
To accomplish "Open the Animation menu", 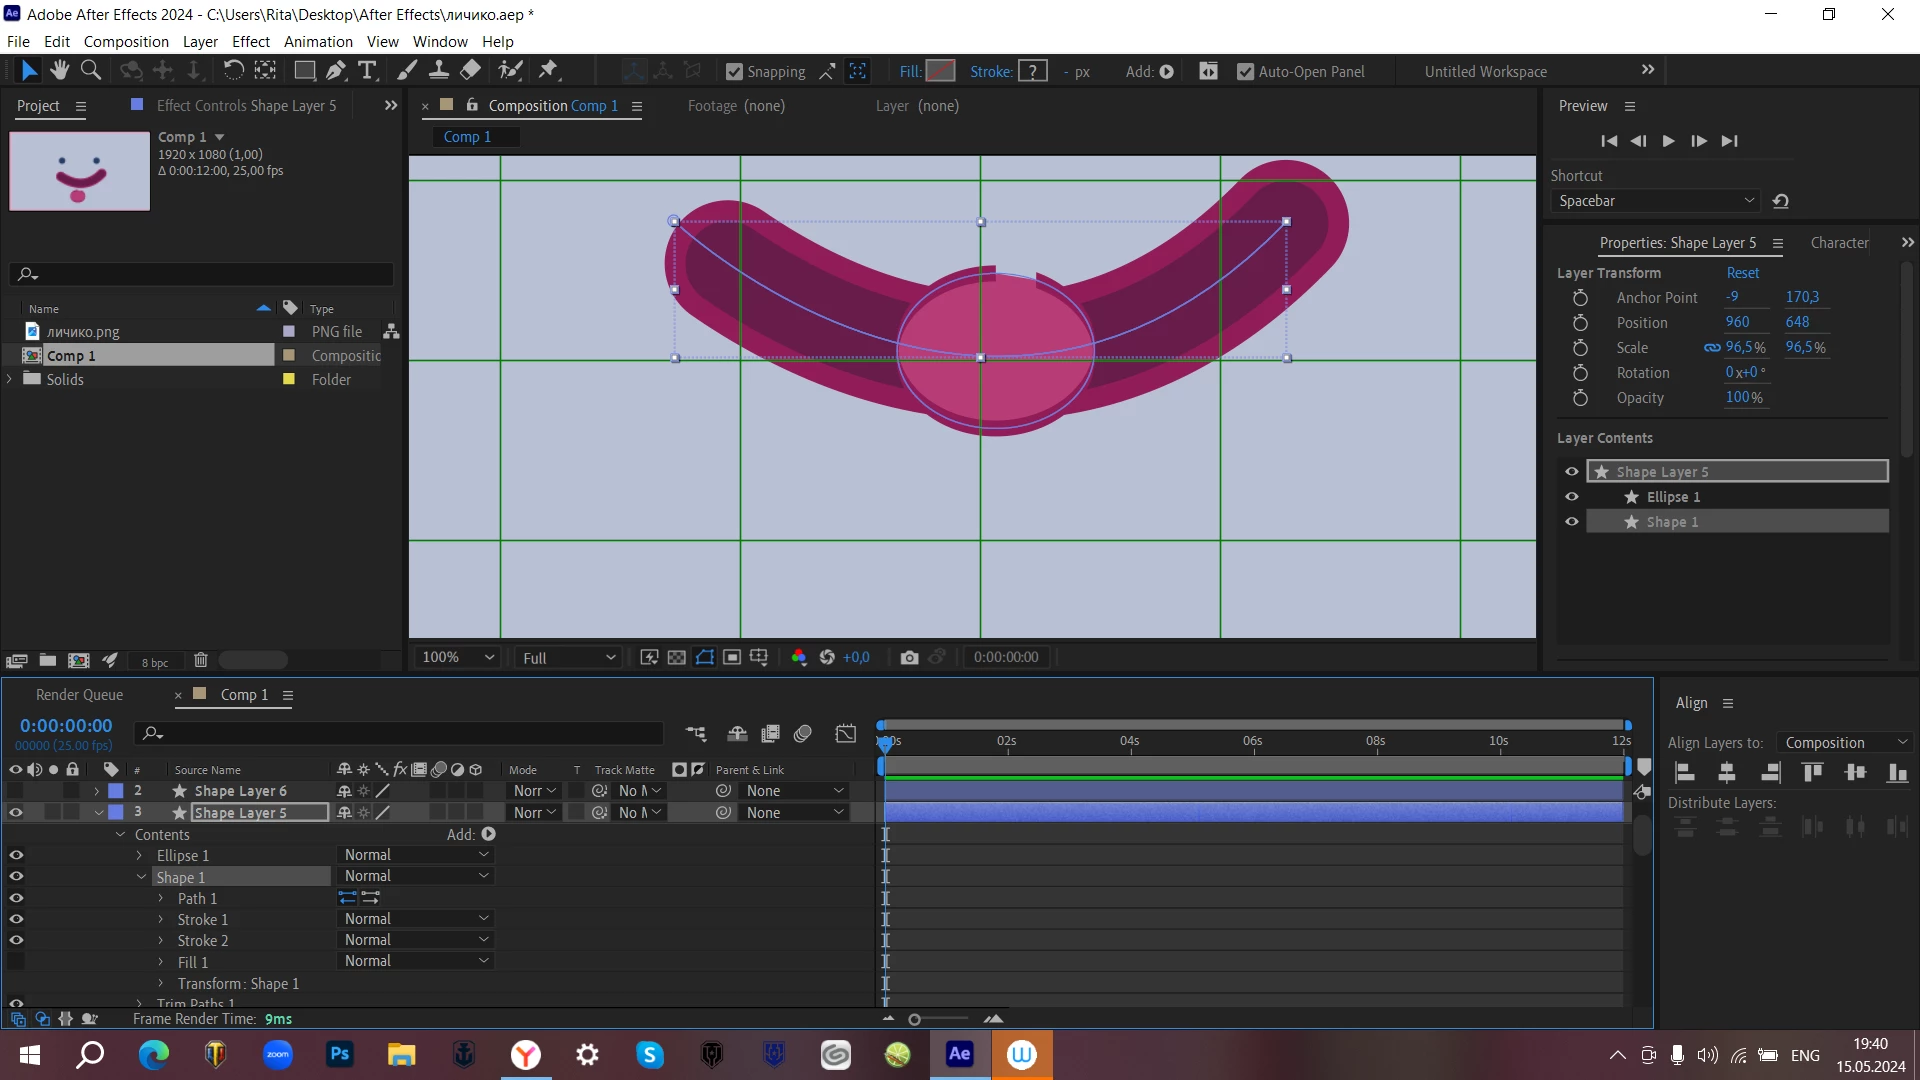I will coord(318,42).
